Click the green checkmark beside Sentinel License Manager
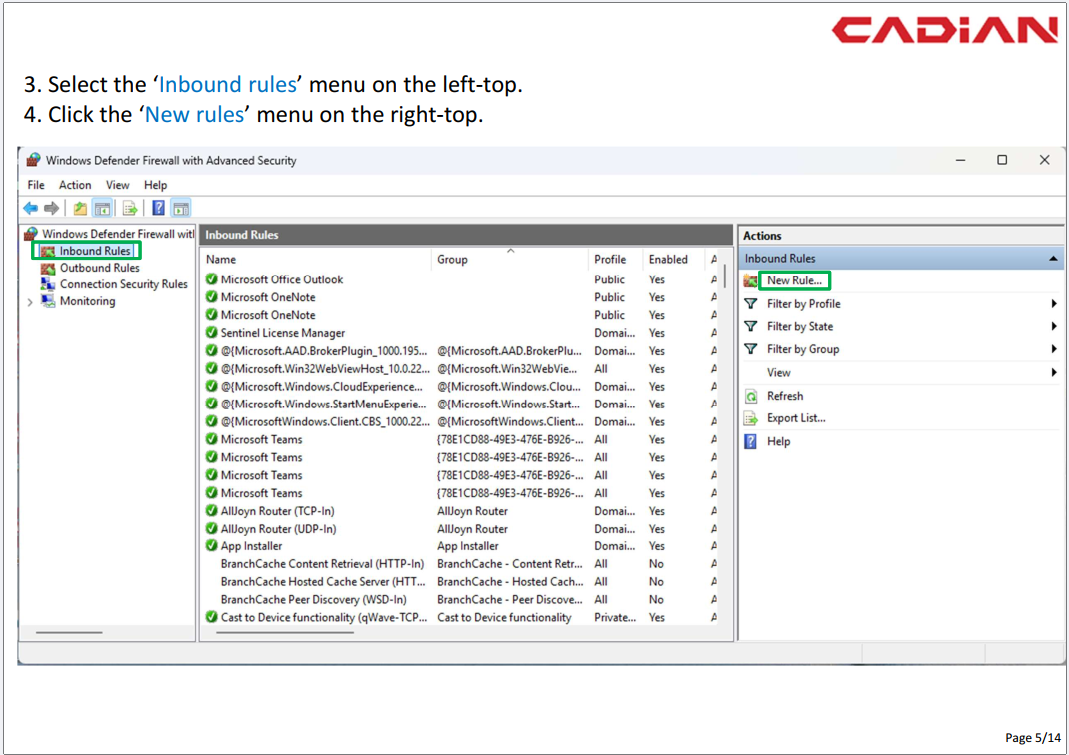This screenshot has width=1069, height=755. click(212, 333)
